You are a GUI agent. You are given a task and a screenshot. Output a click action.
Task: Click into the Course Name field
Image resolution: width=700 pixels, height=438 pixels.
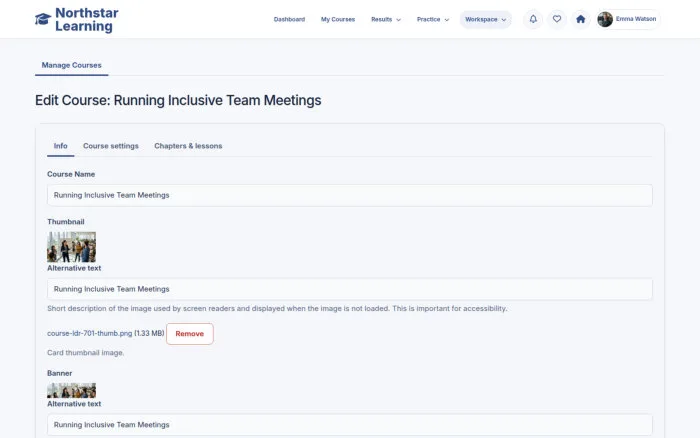[x=350, y=195]
